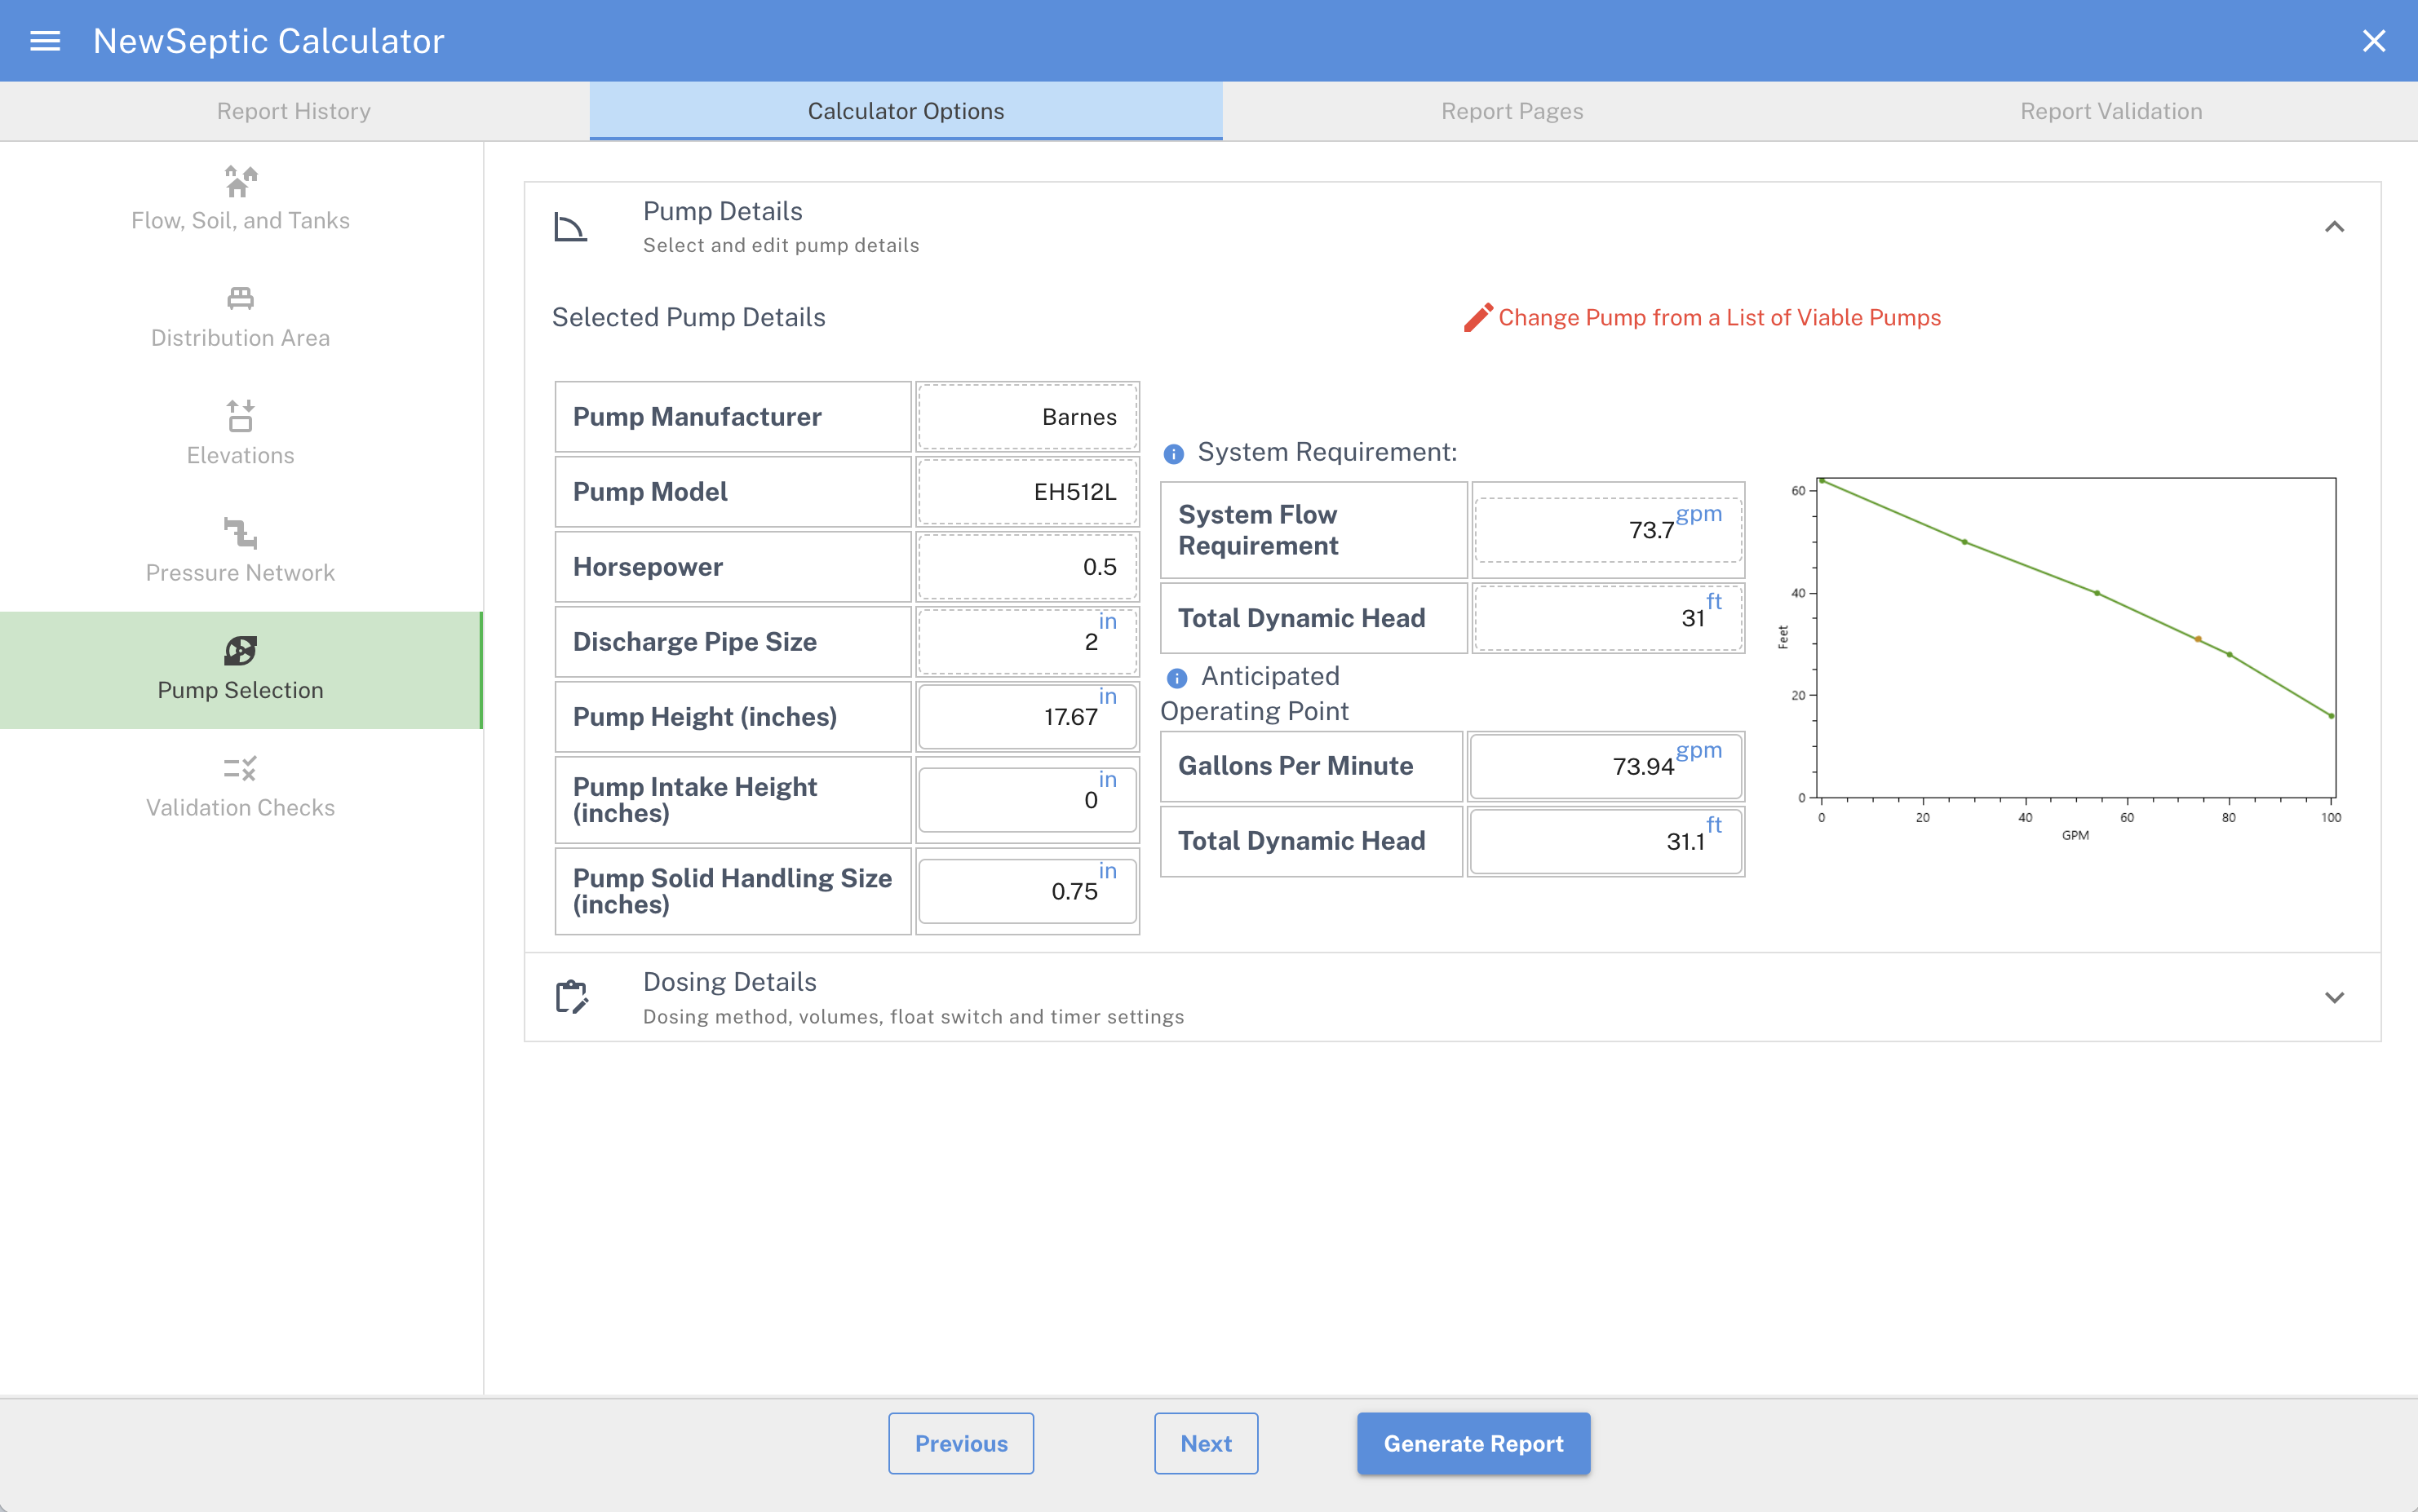Open the hamburger menu icon

(45, 41)
